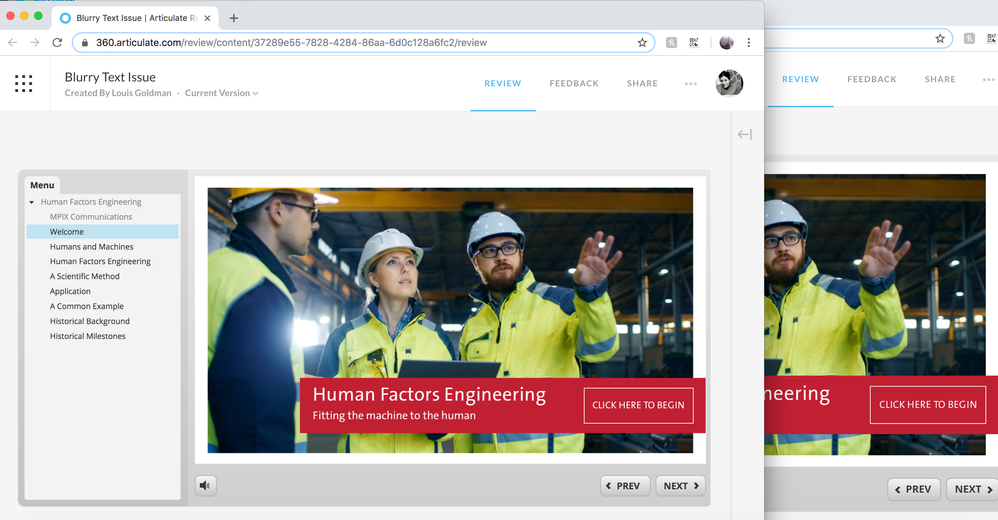Select Historical Milestones menu item
The image size is (998, 520).
click(88, 336)
